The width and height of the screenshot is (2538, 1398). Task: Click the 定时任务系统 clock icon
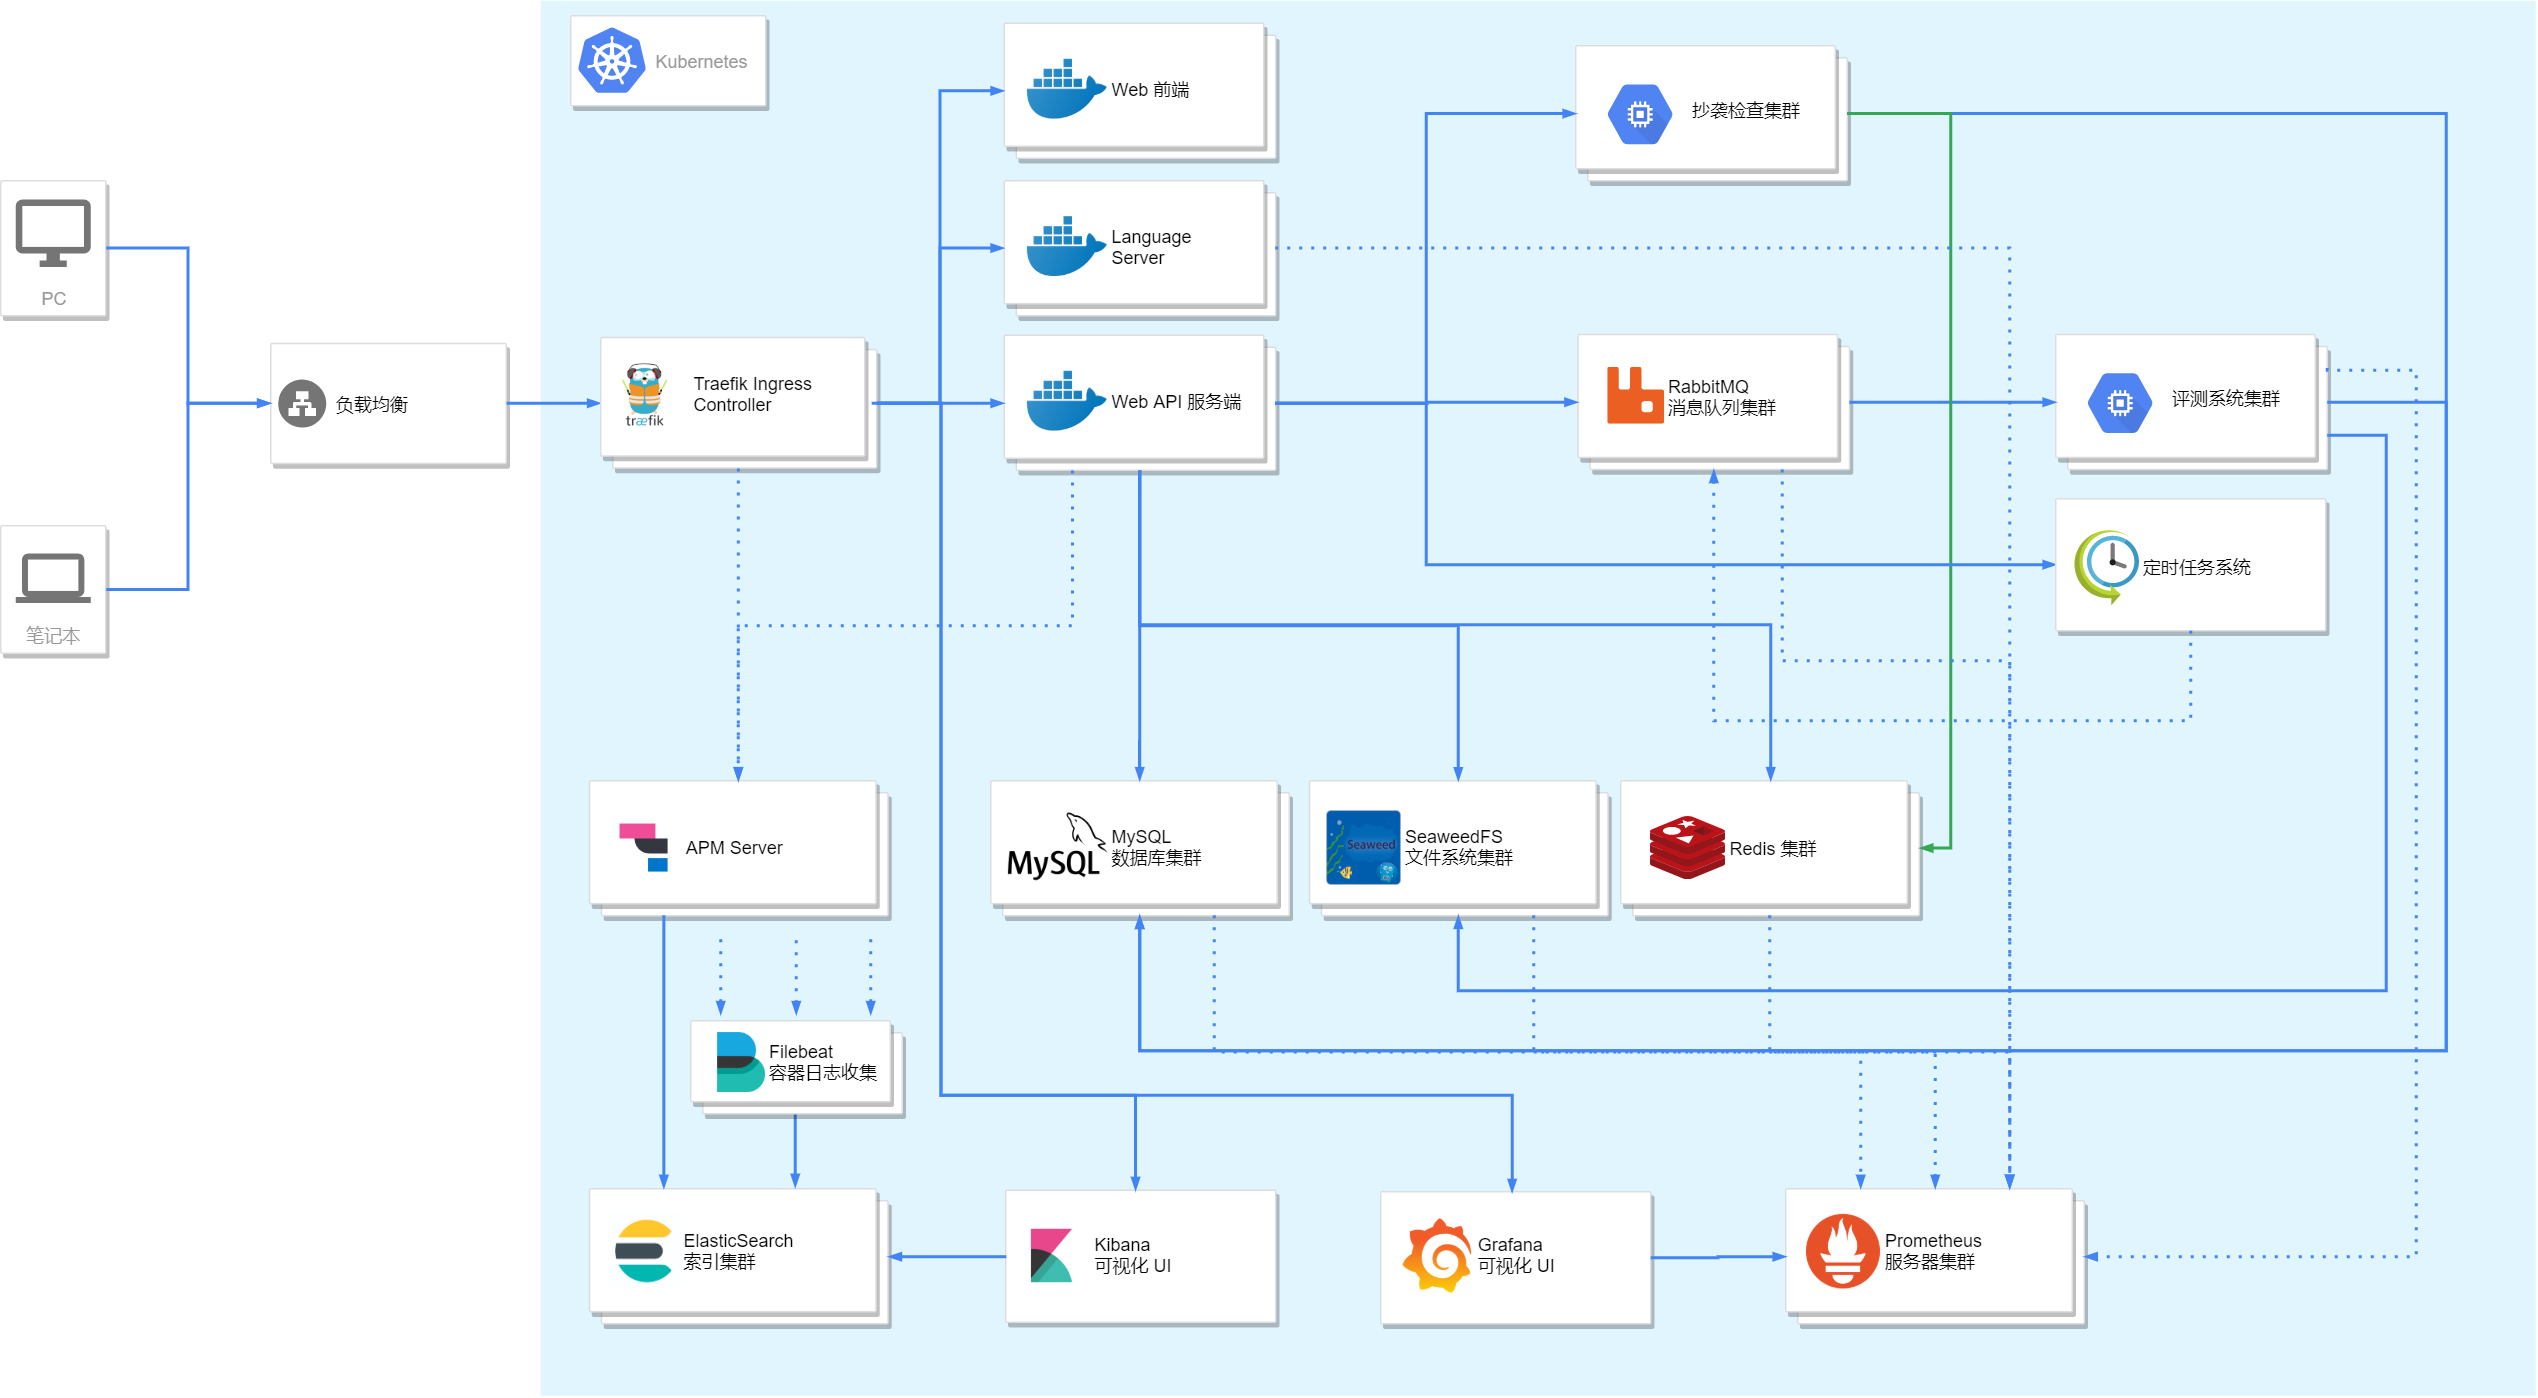click(2107, 567)
